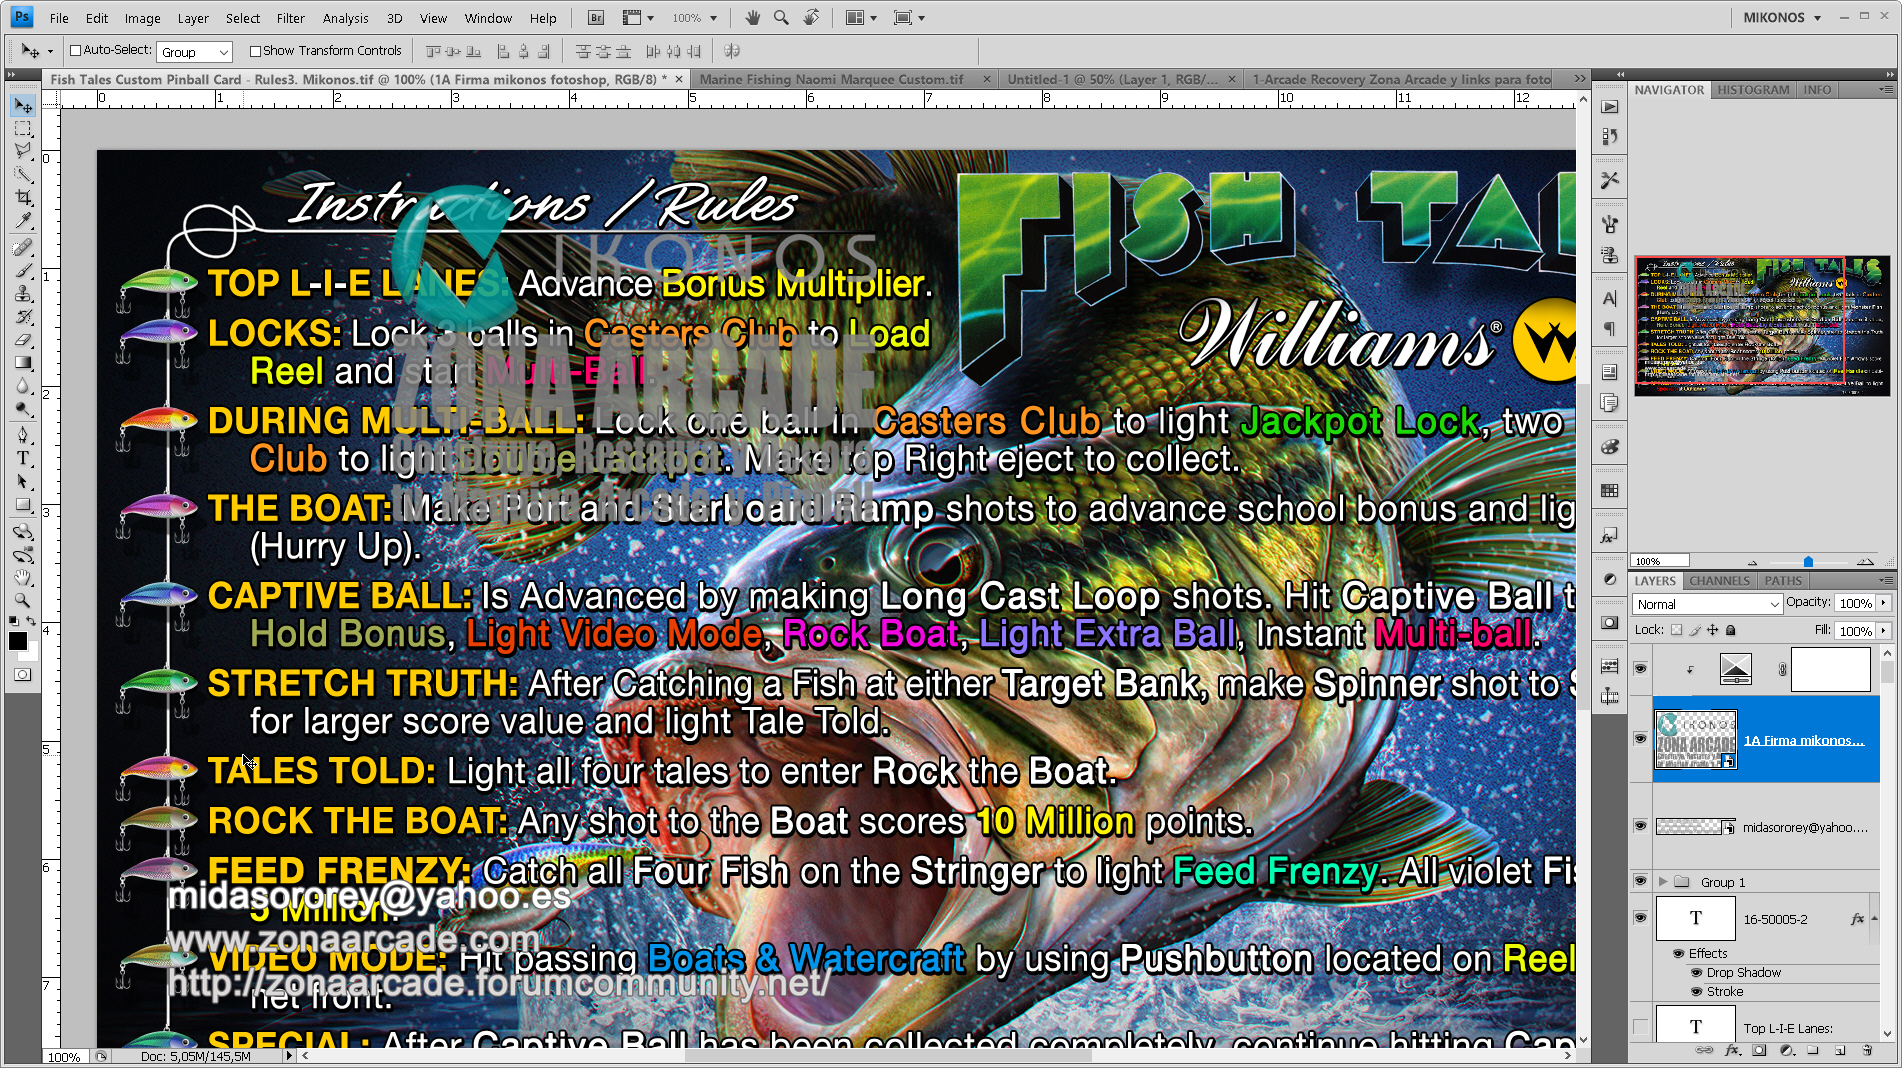Select the Zoom tool in the toolbox
The height and width of the screenshot is (1068, 1902).
pos(23,600)
